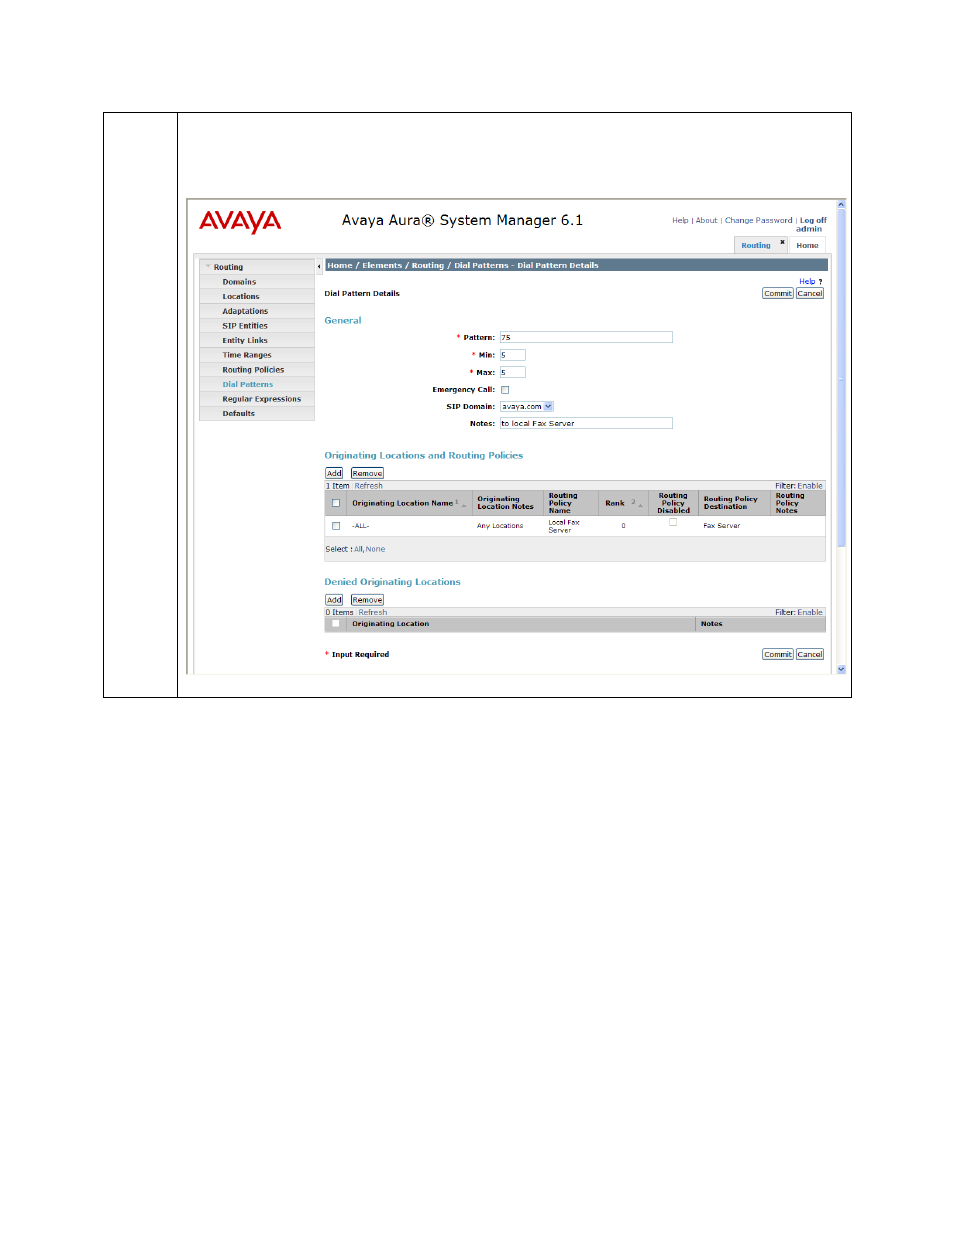Viewport: 954px width, 1235px height.
Task: Open Defaults in the Routing menu
Action: pyautogui.click(x=238, y=413)
